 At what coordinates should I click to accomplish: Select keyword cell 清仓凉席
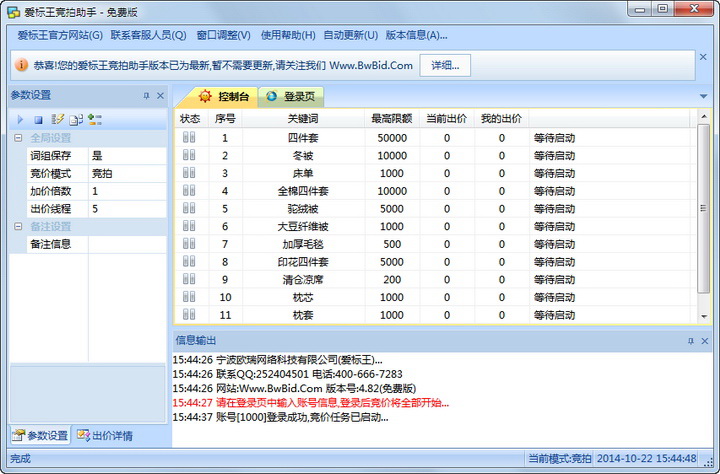tap(303, 280)
